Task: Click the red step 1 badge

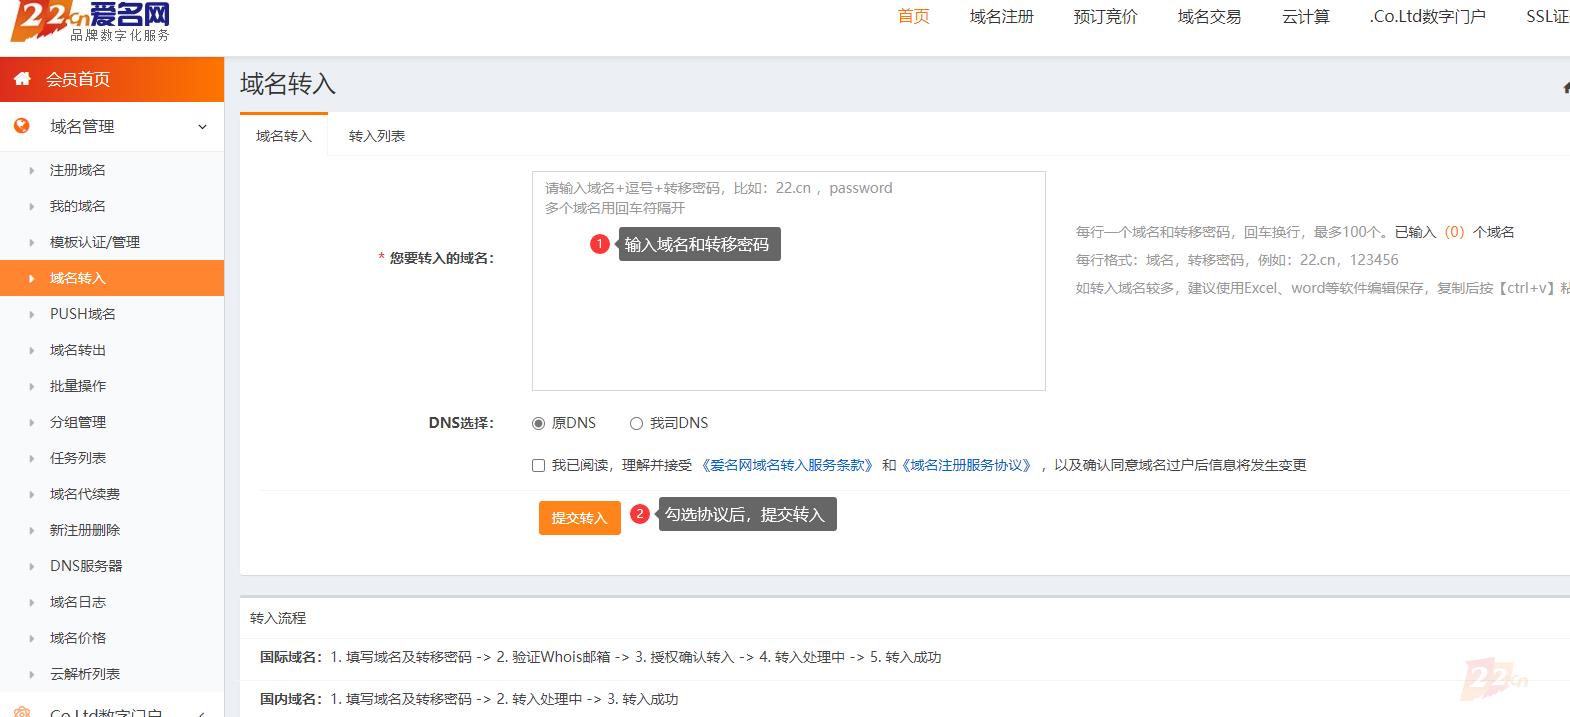Action: (x=600, y=244)
